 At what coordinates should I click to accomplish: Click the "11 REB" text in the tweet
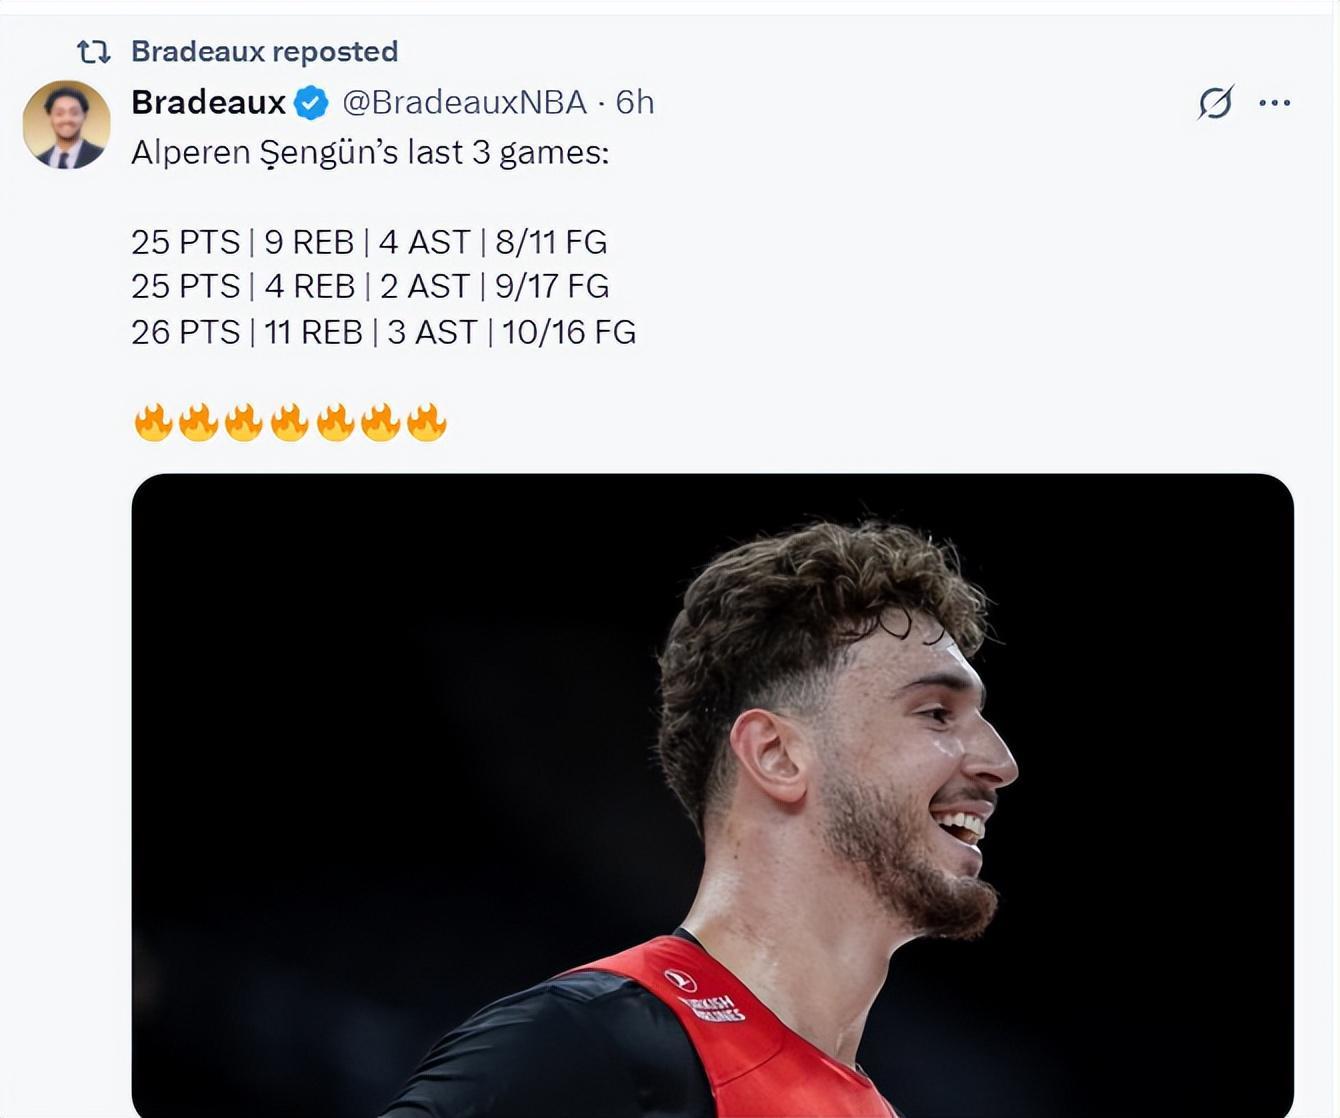(313, 332)
